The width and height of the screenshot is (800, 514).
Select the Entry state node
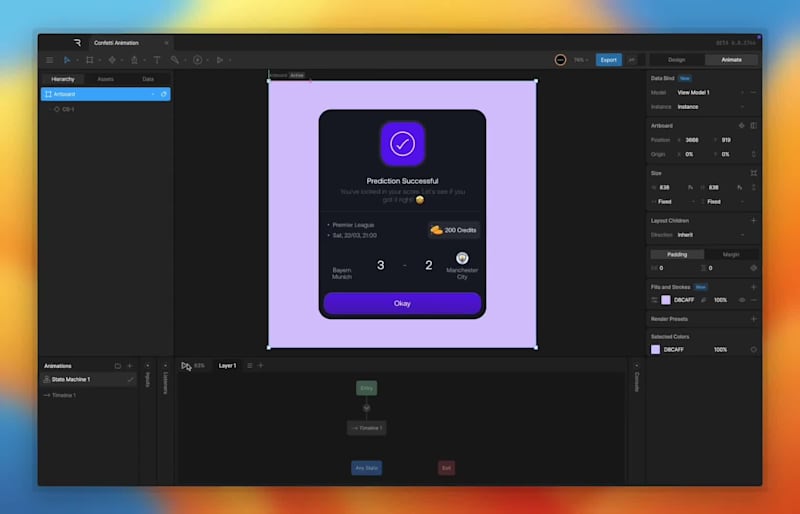367,388
